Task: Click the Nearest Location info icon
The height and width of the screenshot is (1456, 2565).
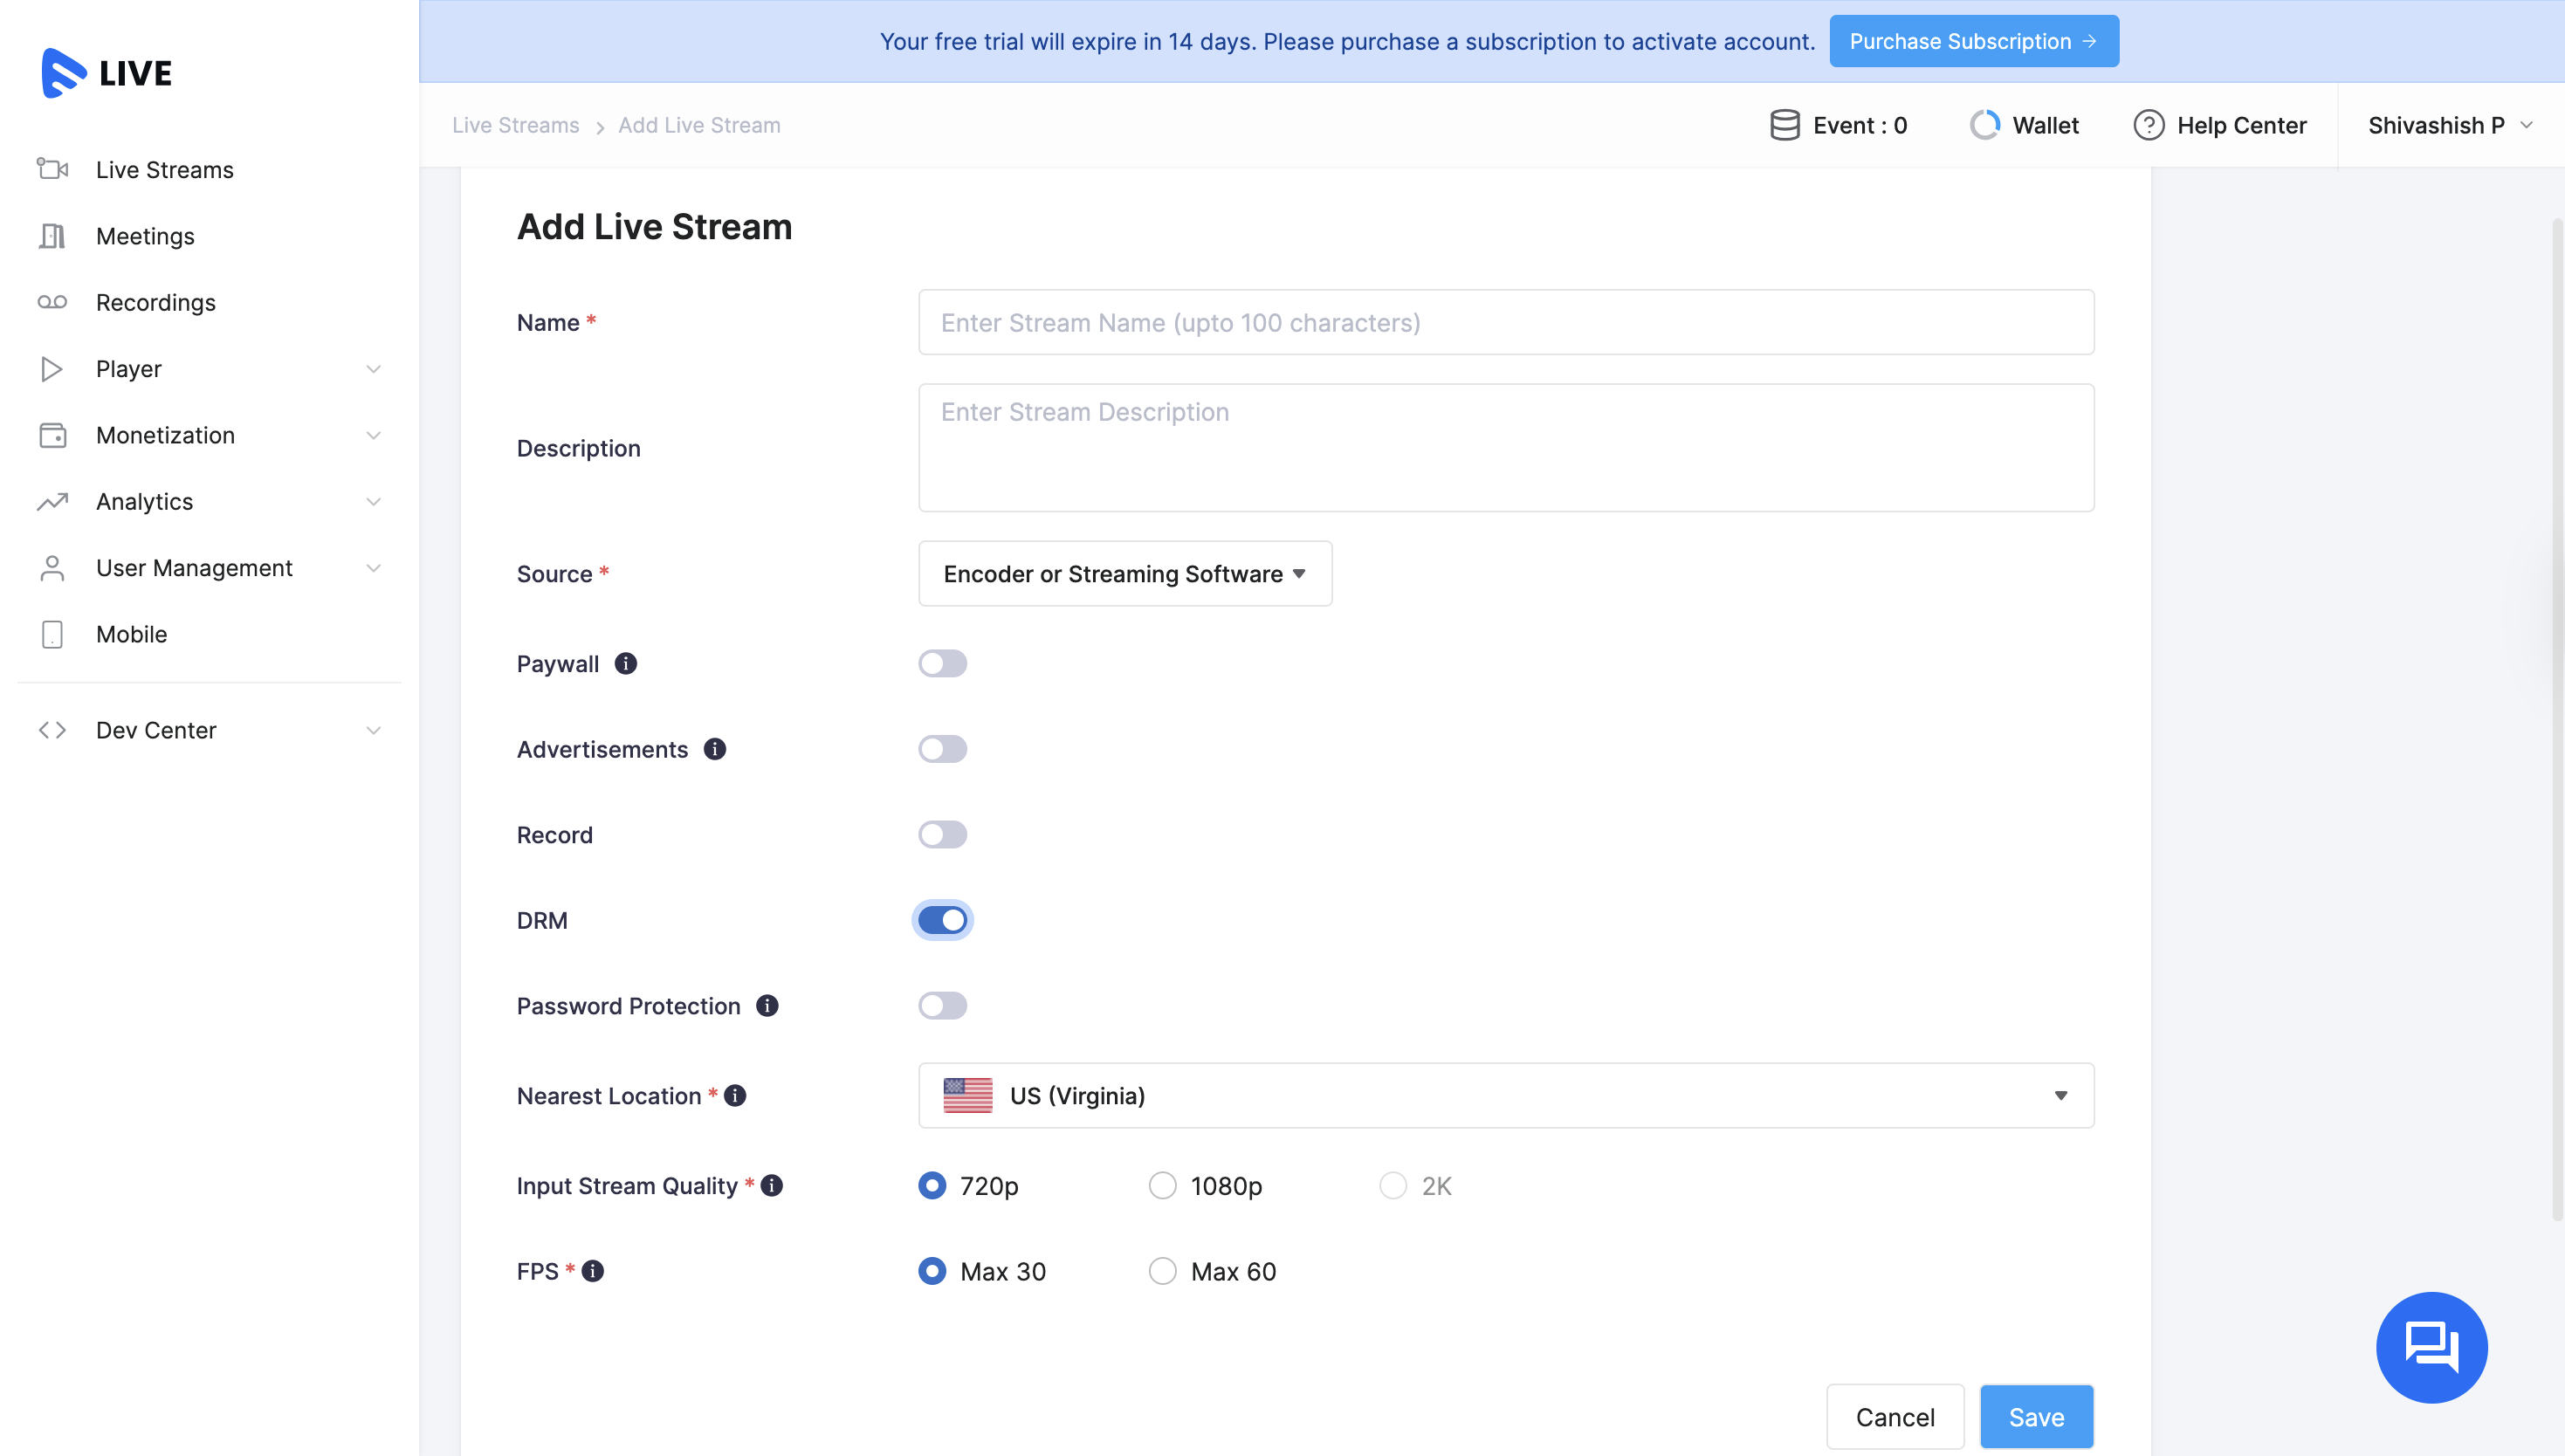Action: pos(735,1096)
